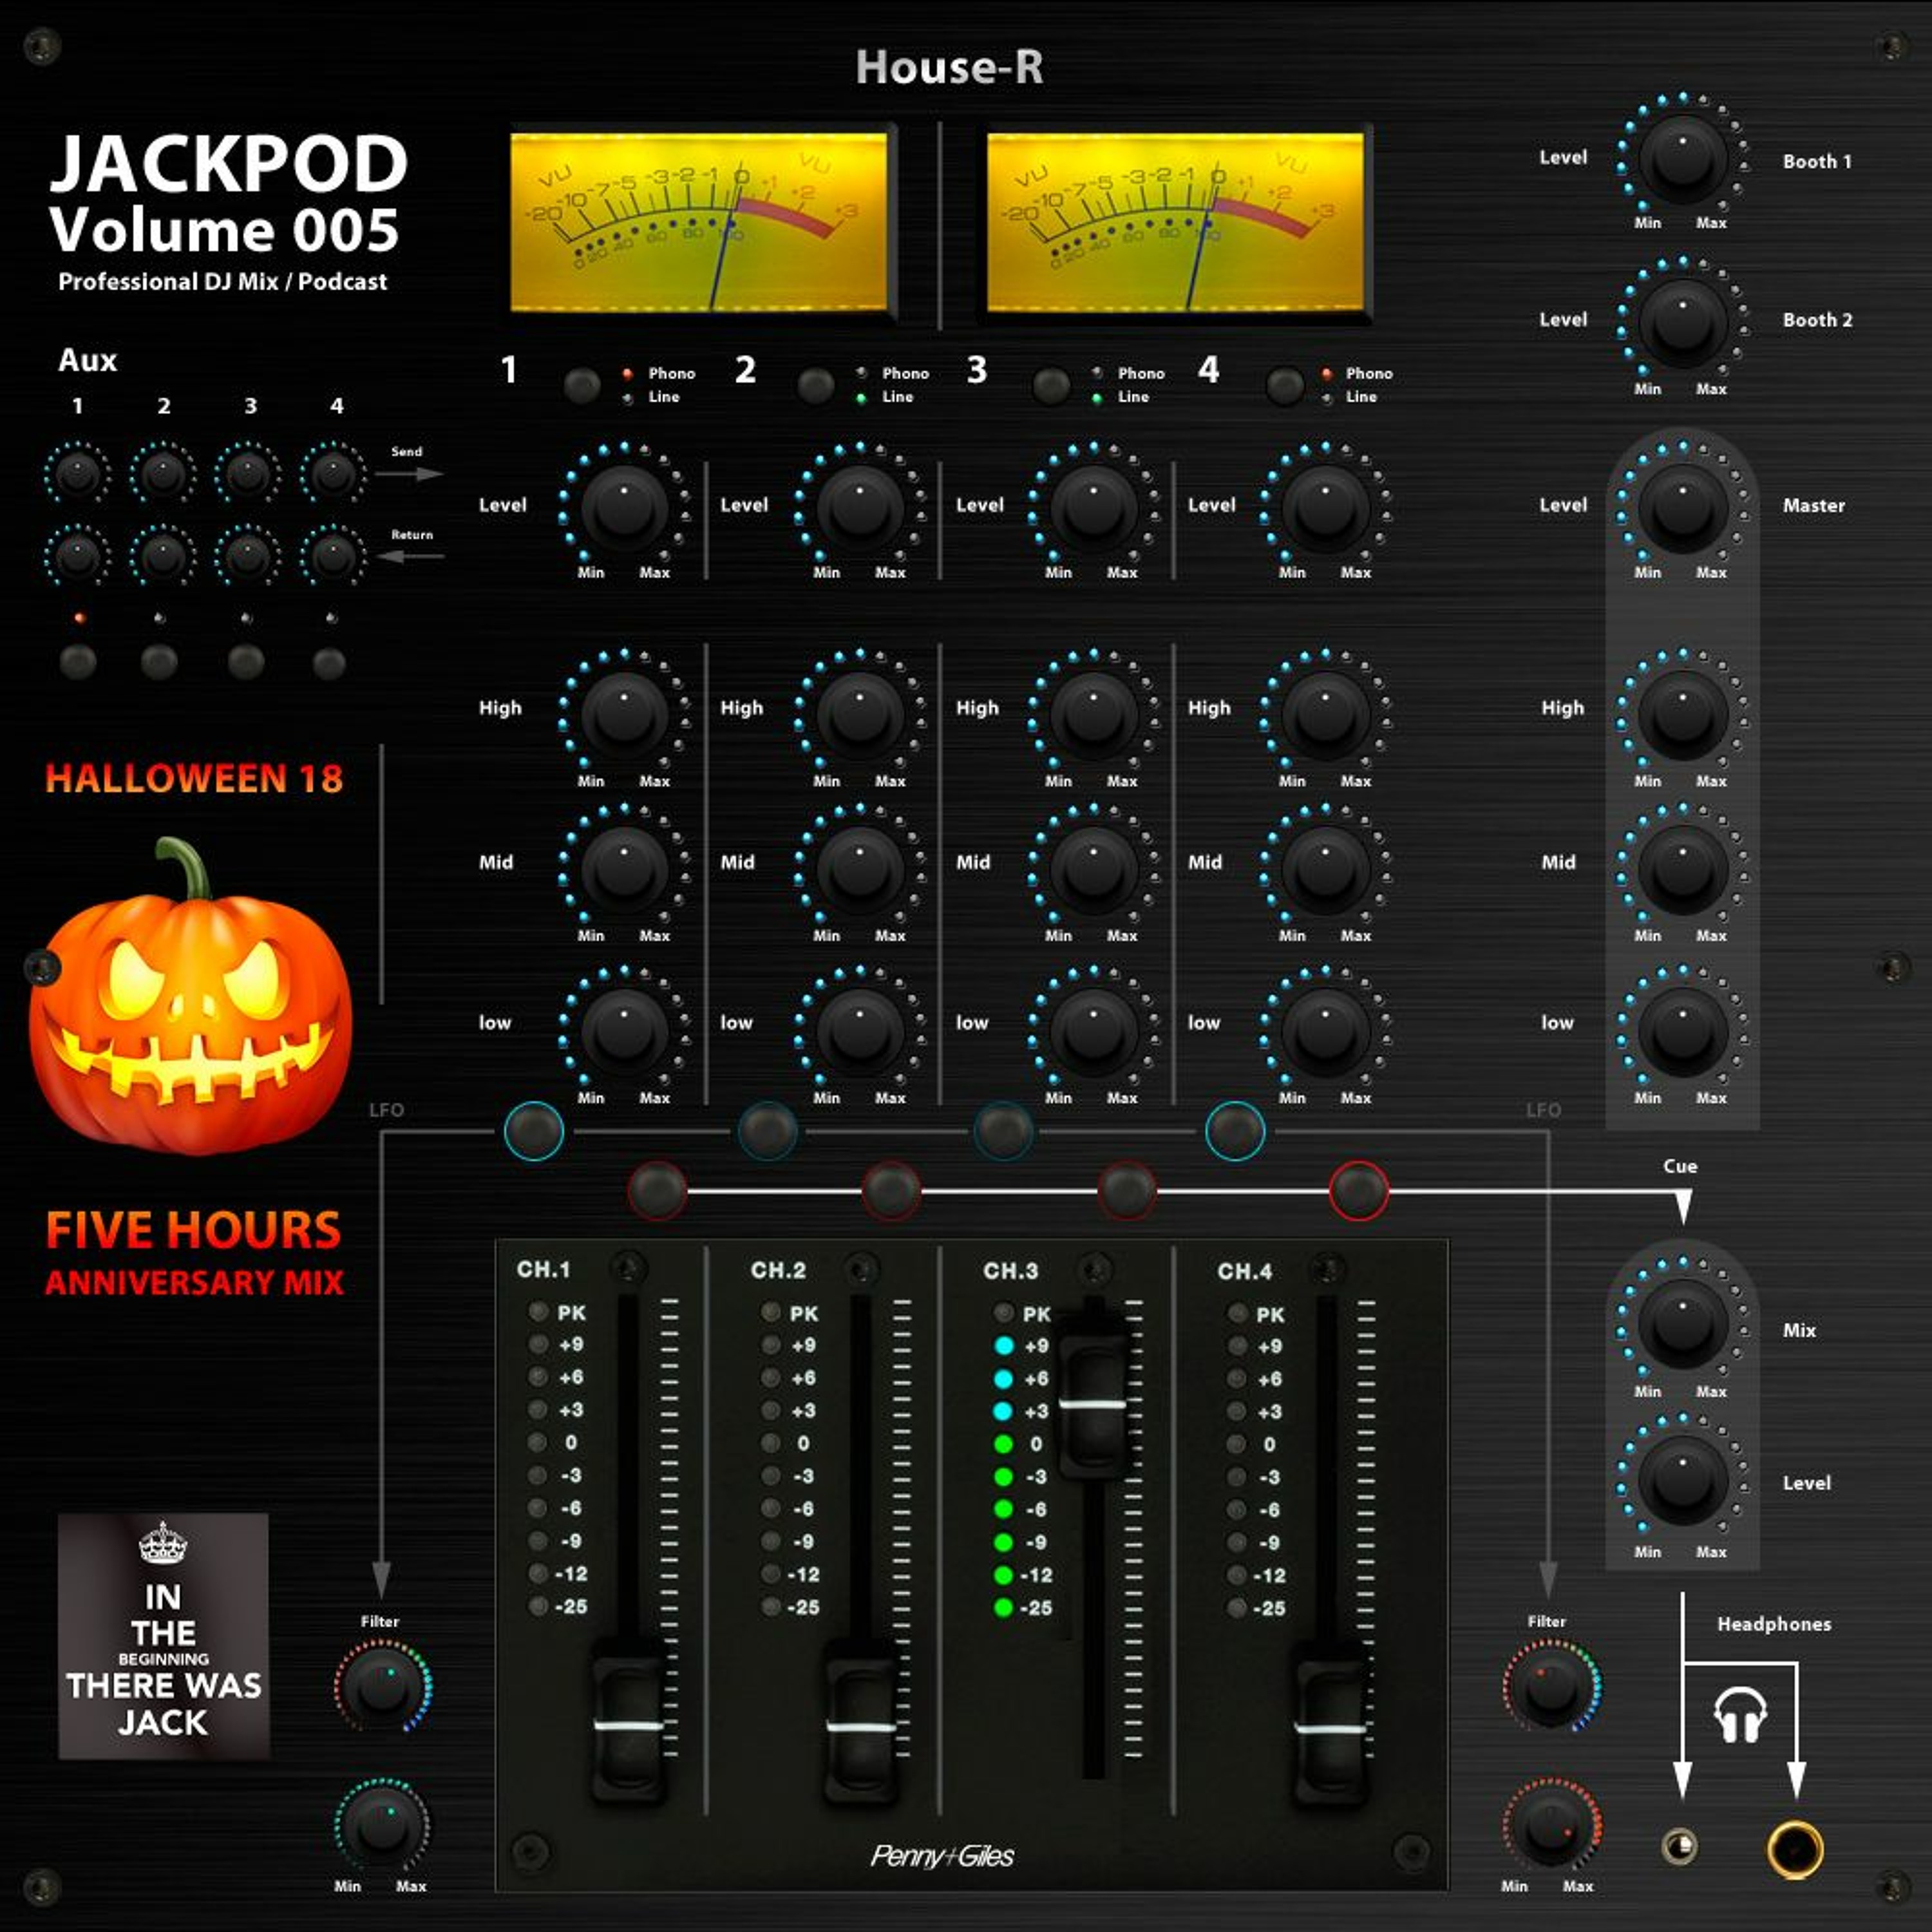Click the Master Mid EQ knob
Viewport: 1932px width, 1932px height.
pyautogui.click(x=1683, y=871)
